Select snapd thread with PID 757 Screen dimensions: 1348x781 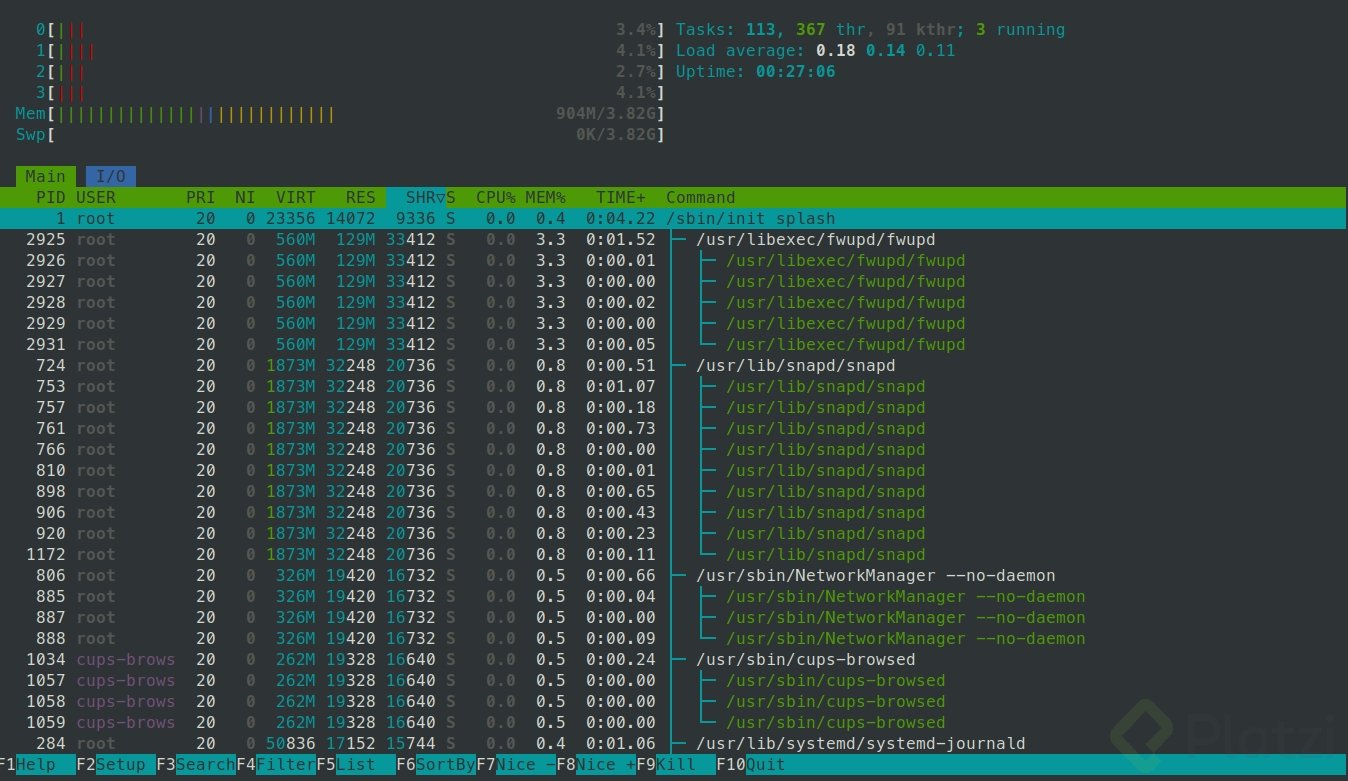pyautogui.click(x=674, y=408)
